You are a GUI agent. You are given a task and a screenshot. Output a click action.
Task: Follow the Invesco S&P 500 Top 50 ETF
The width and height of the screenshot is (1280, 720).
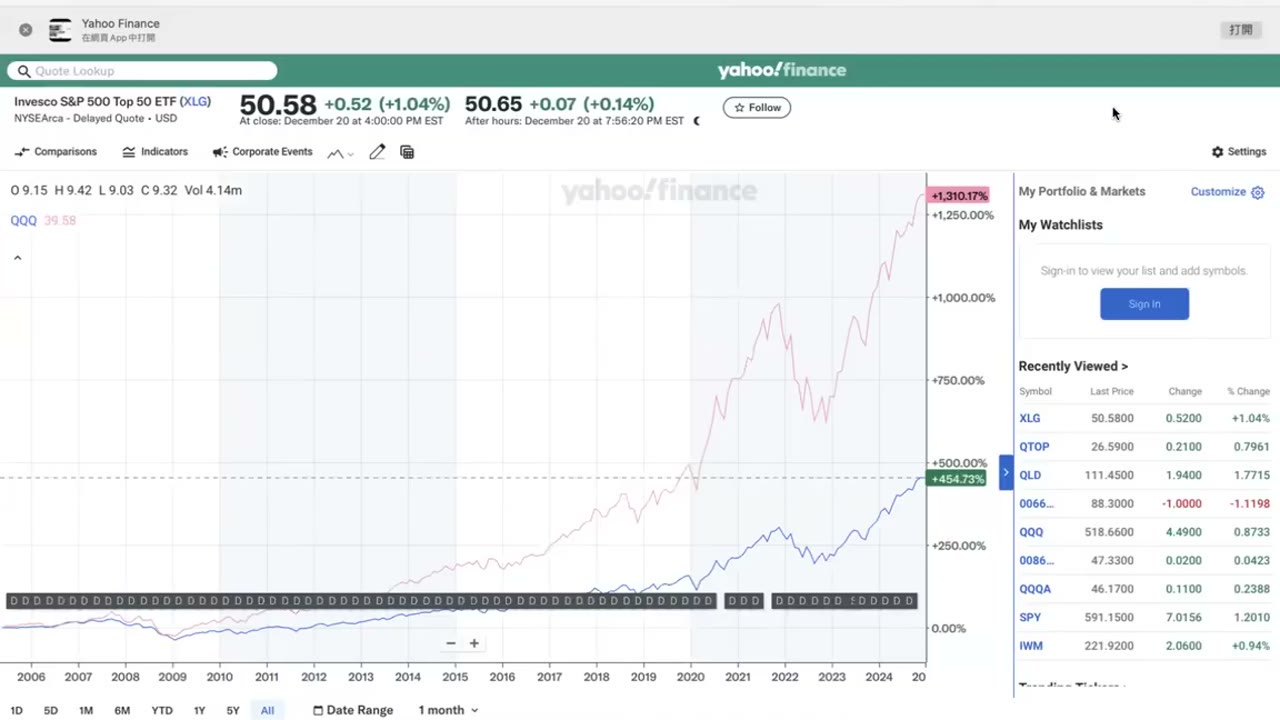click(x=757, y=107)
